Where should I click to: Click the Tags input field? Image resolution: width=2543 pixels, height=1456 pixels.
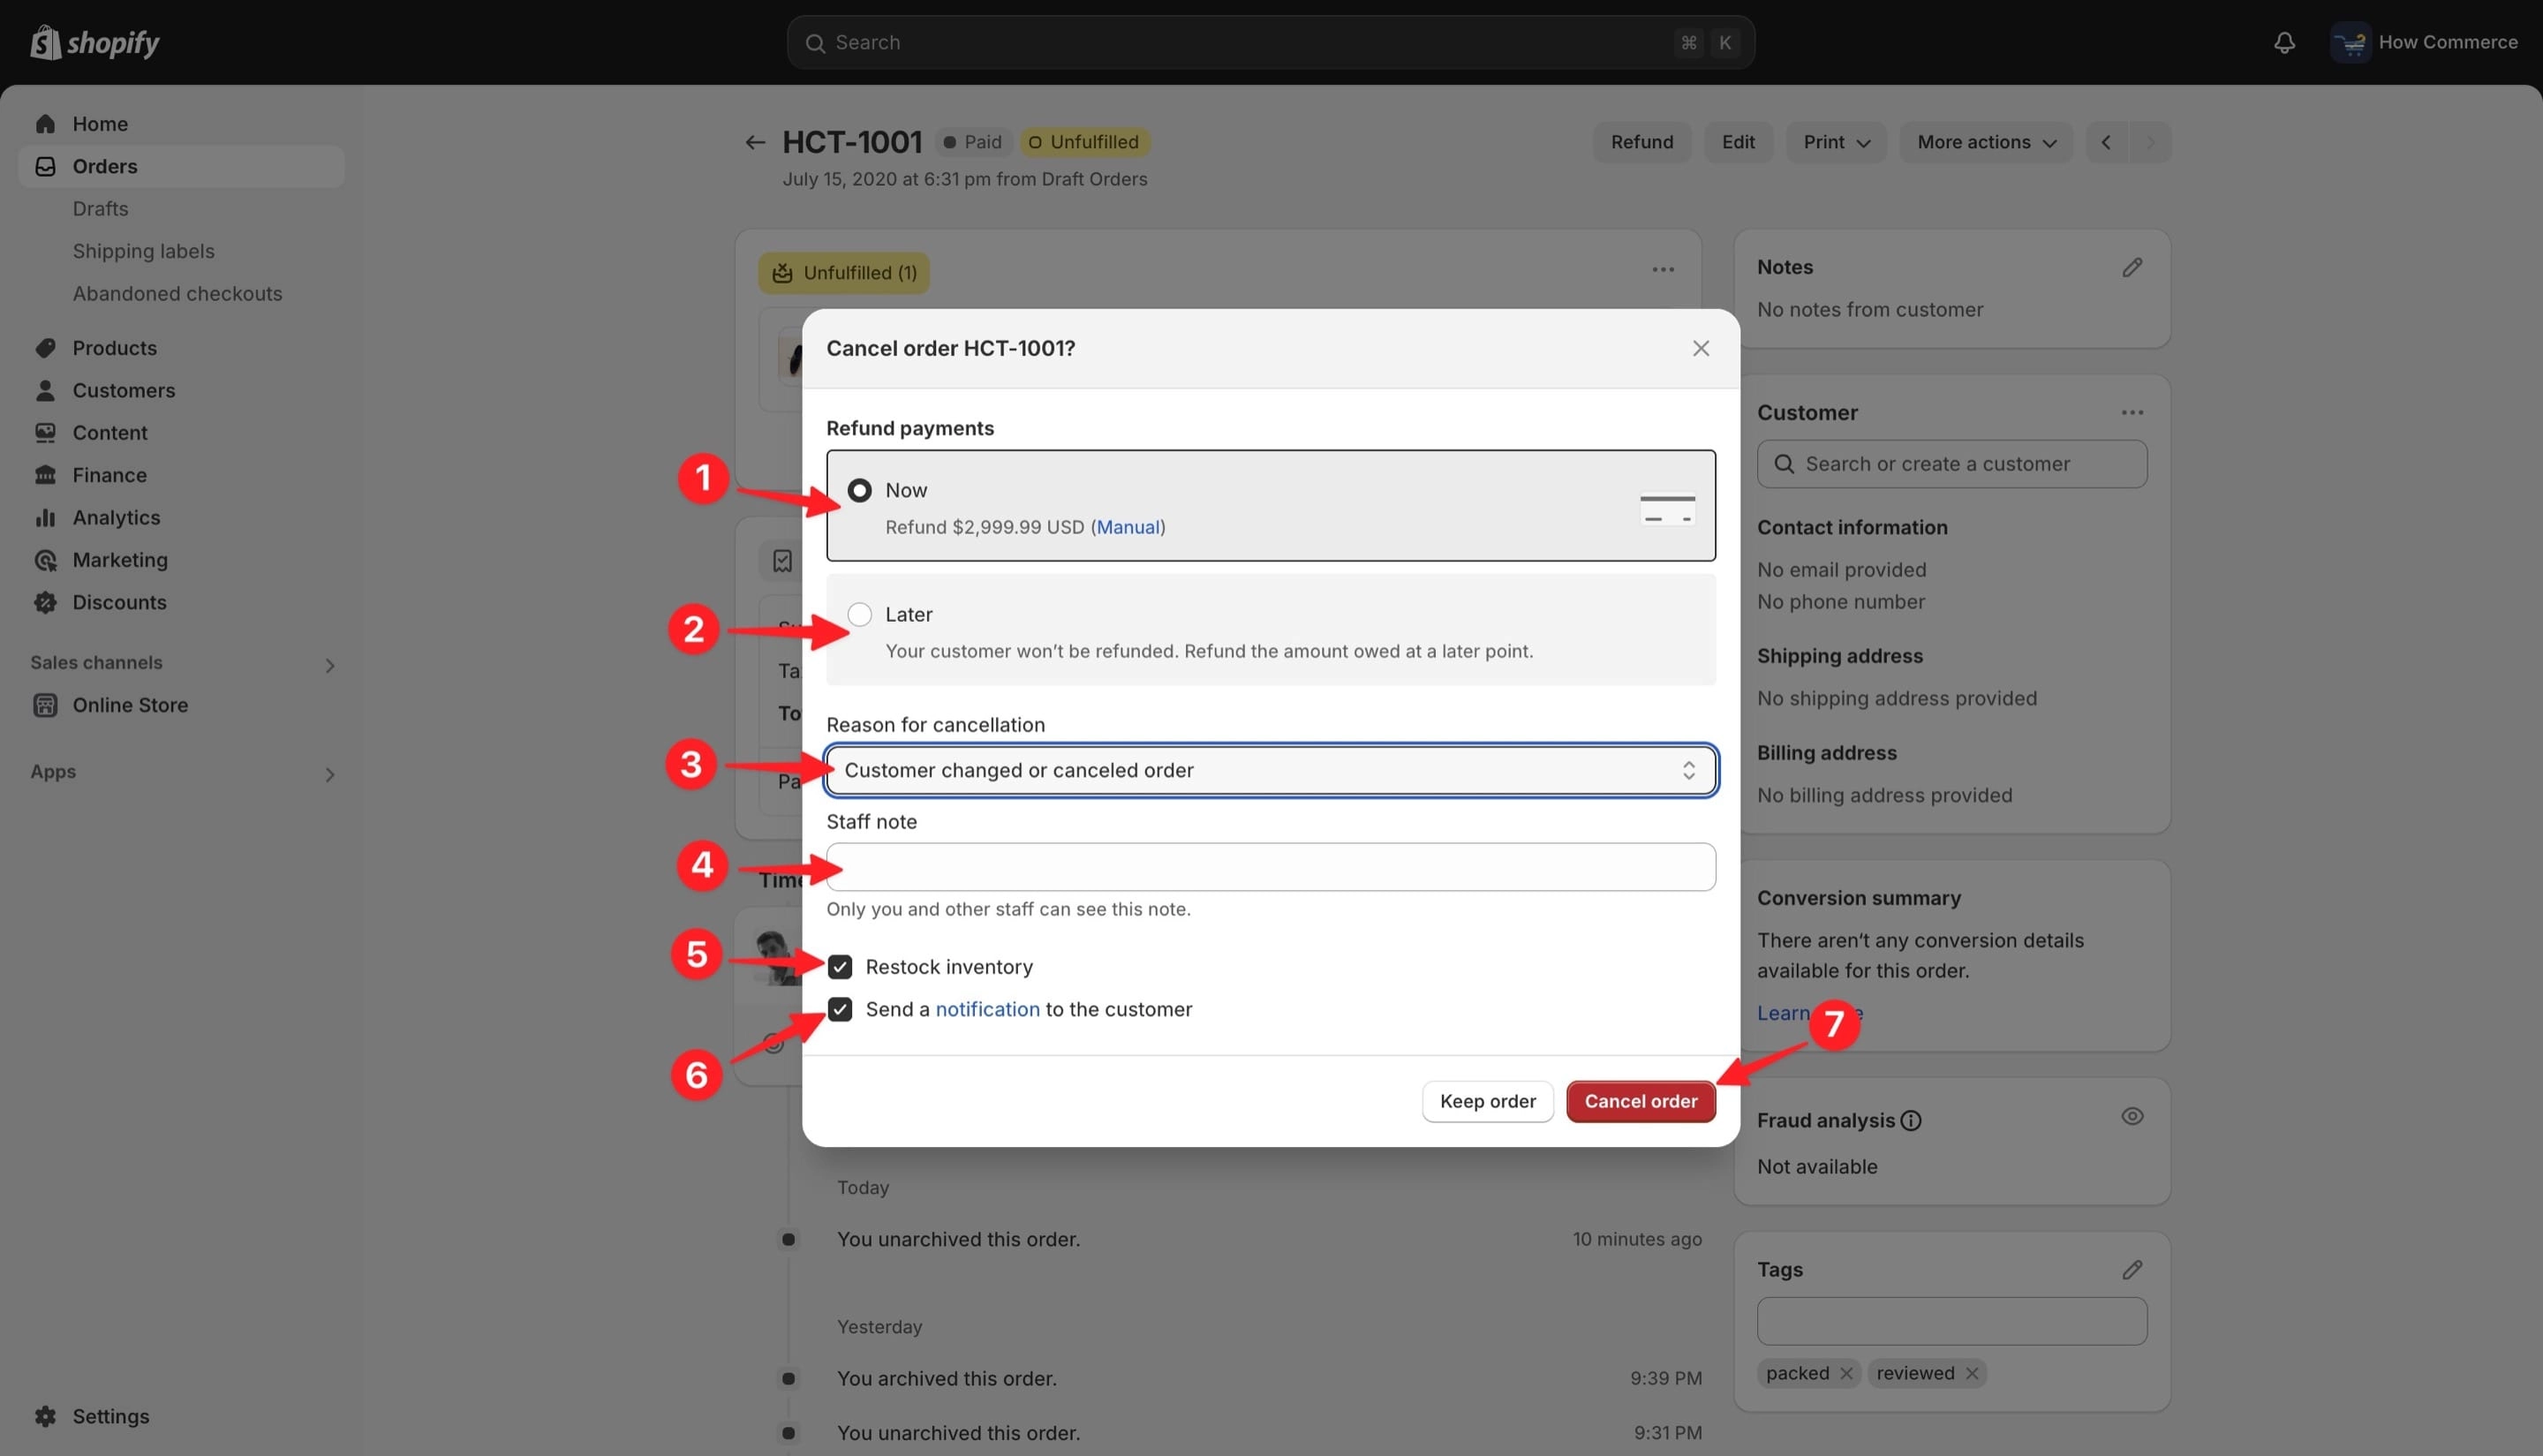pos(1951,1321)
